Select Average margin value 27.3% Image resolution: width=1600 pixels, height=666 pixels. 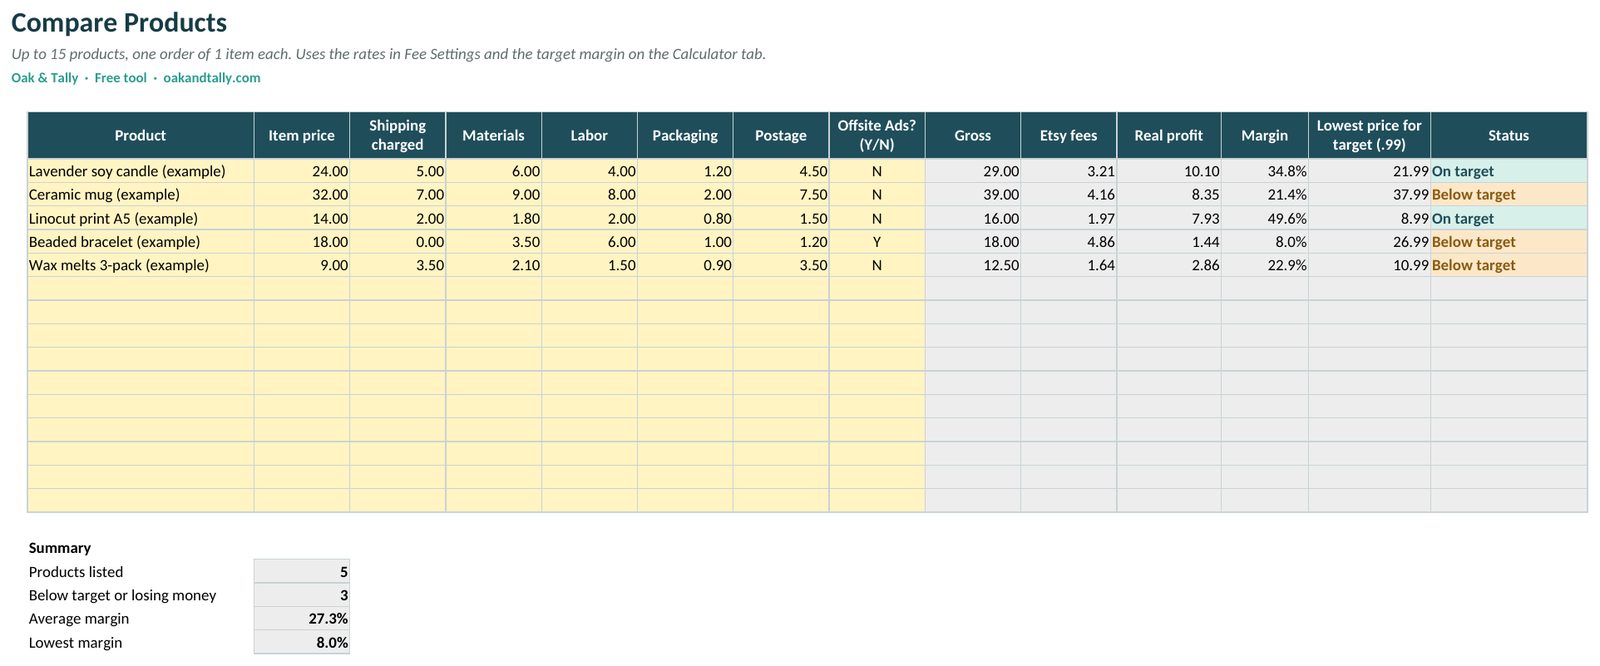(301, 619)
